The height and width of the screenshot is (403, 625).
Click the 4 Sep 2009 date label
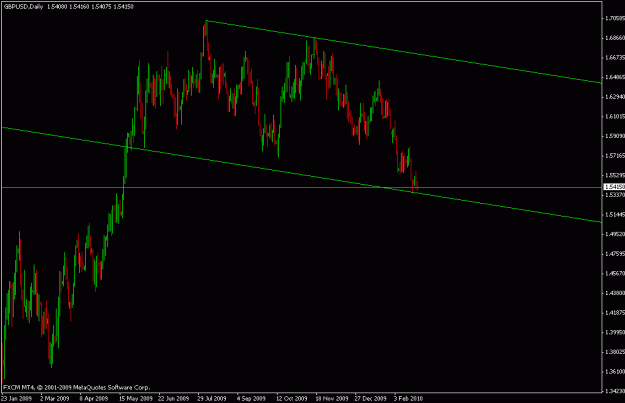pyautogui.click(x=251, y=398)
